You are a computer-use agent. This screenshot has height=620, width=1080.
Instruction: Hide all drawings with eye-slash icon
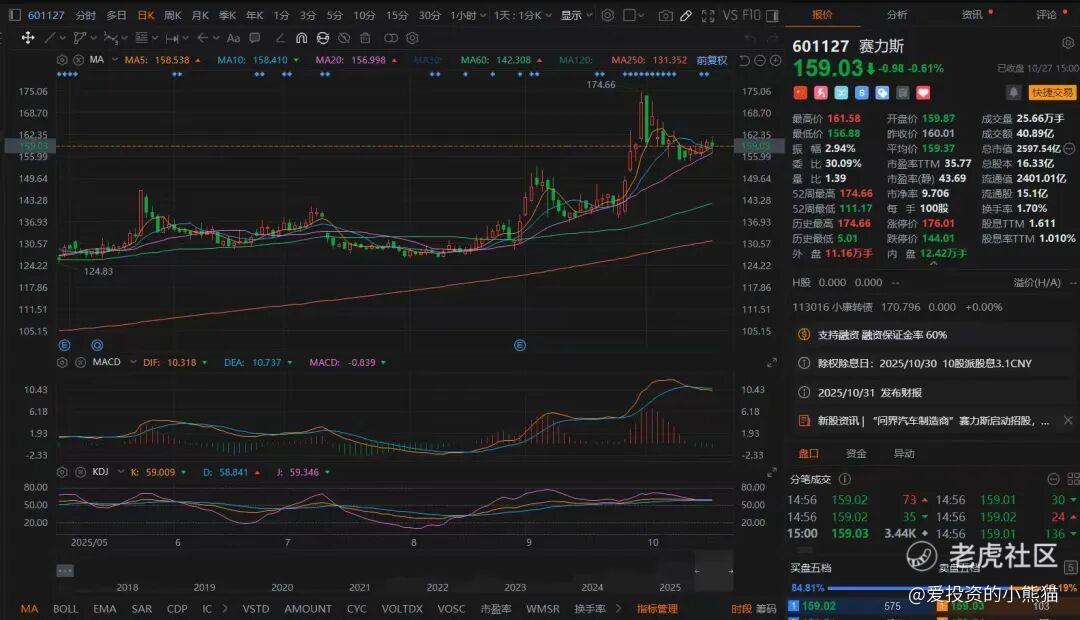344,38
